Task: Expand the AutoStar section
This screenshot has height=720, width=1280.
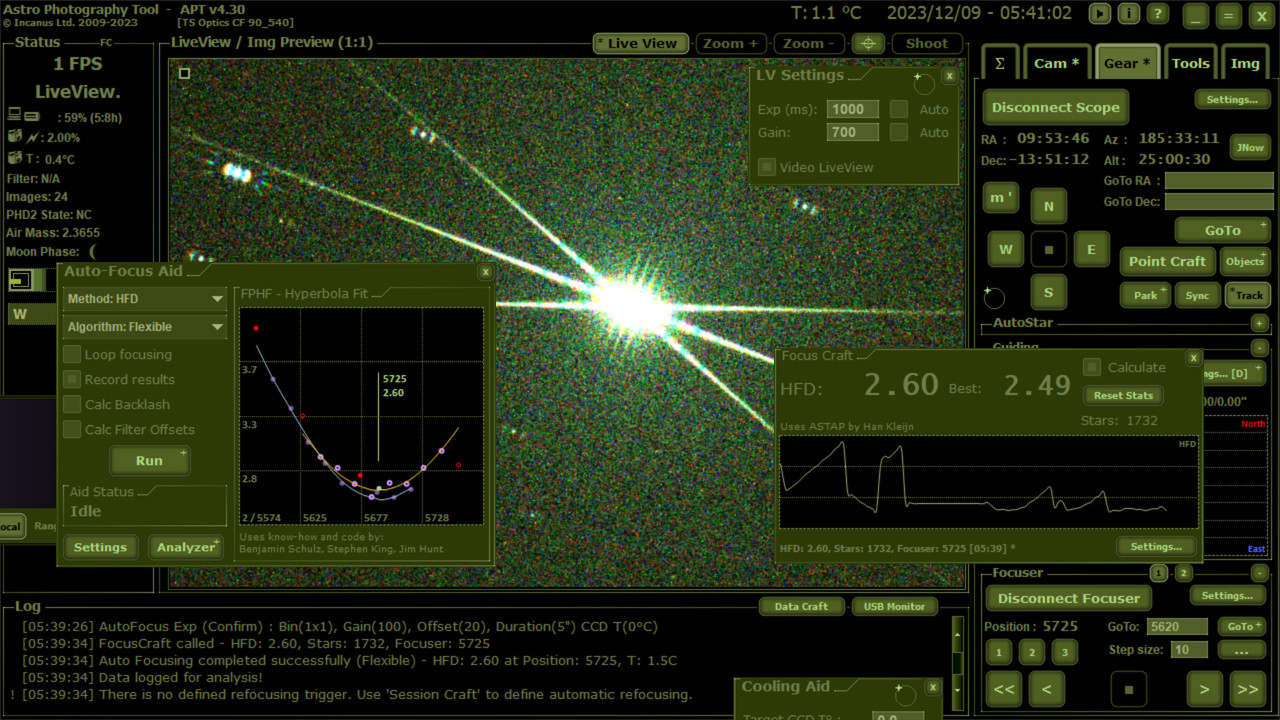Action: 1259,323
